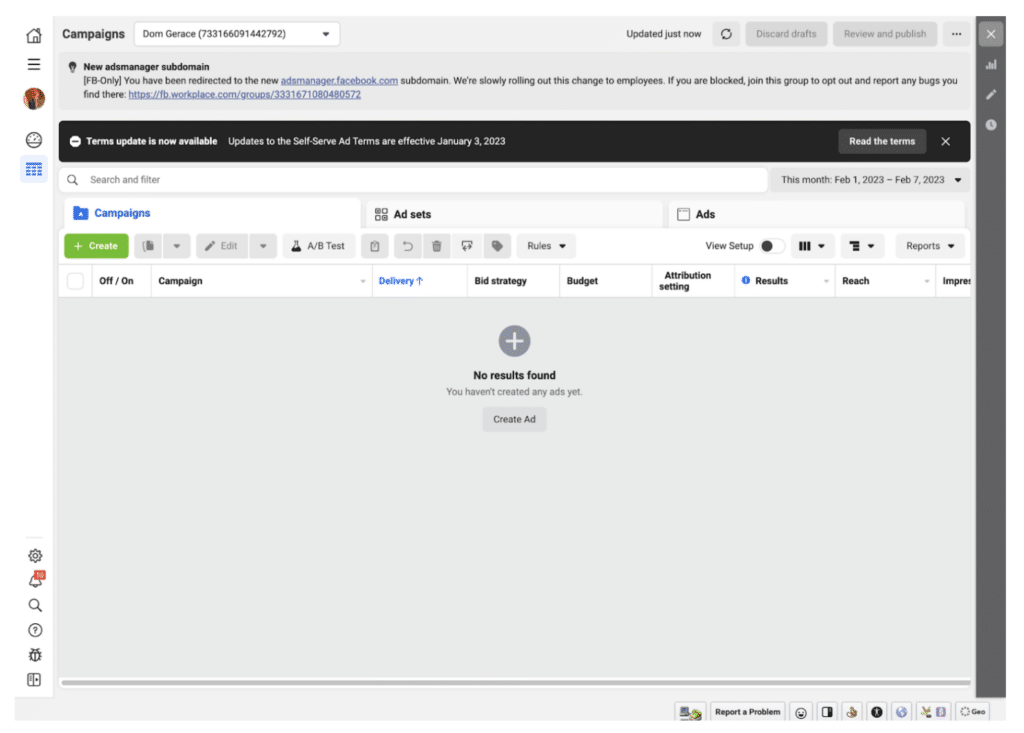Click the Bid strategy column header
The height and width of the screenshot is (733, 1024).
click(x=500, y=281)
